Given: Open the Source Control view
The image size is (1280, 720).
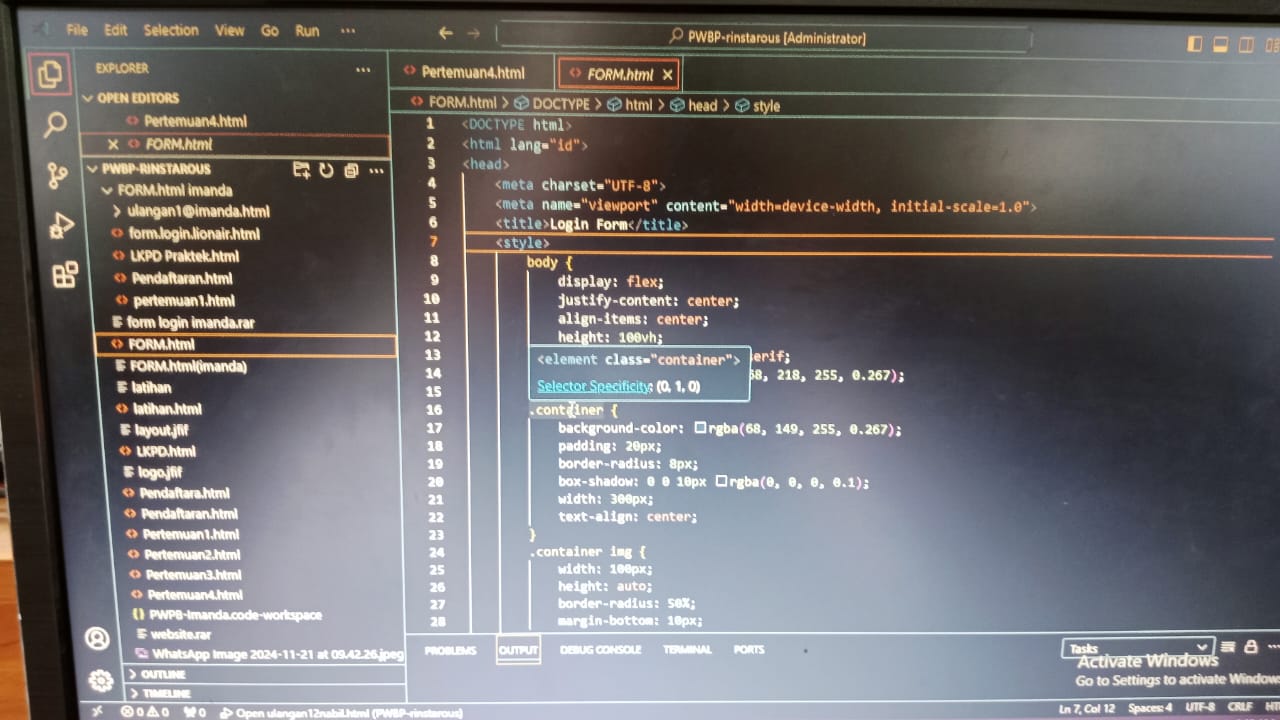Looking at the screenshot, I should tap(57, 176).
